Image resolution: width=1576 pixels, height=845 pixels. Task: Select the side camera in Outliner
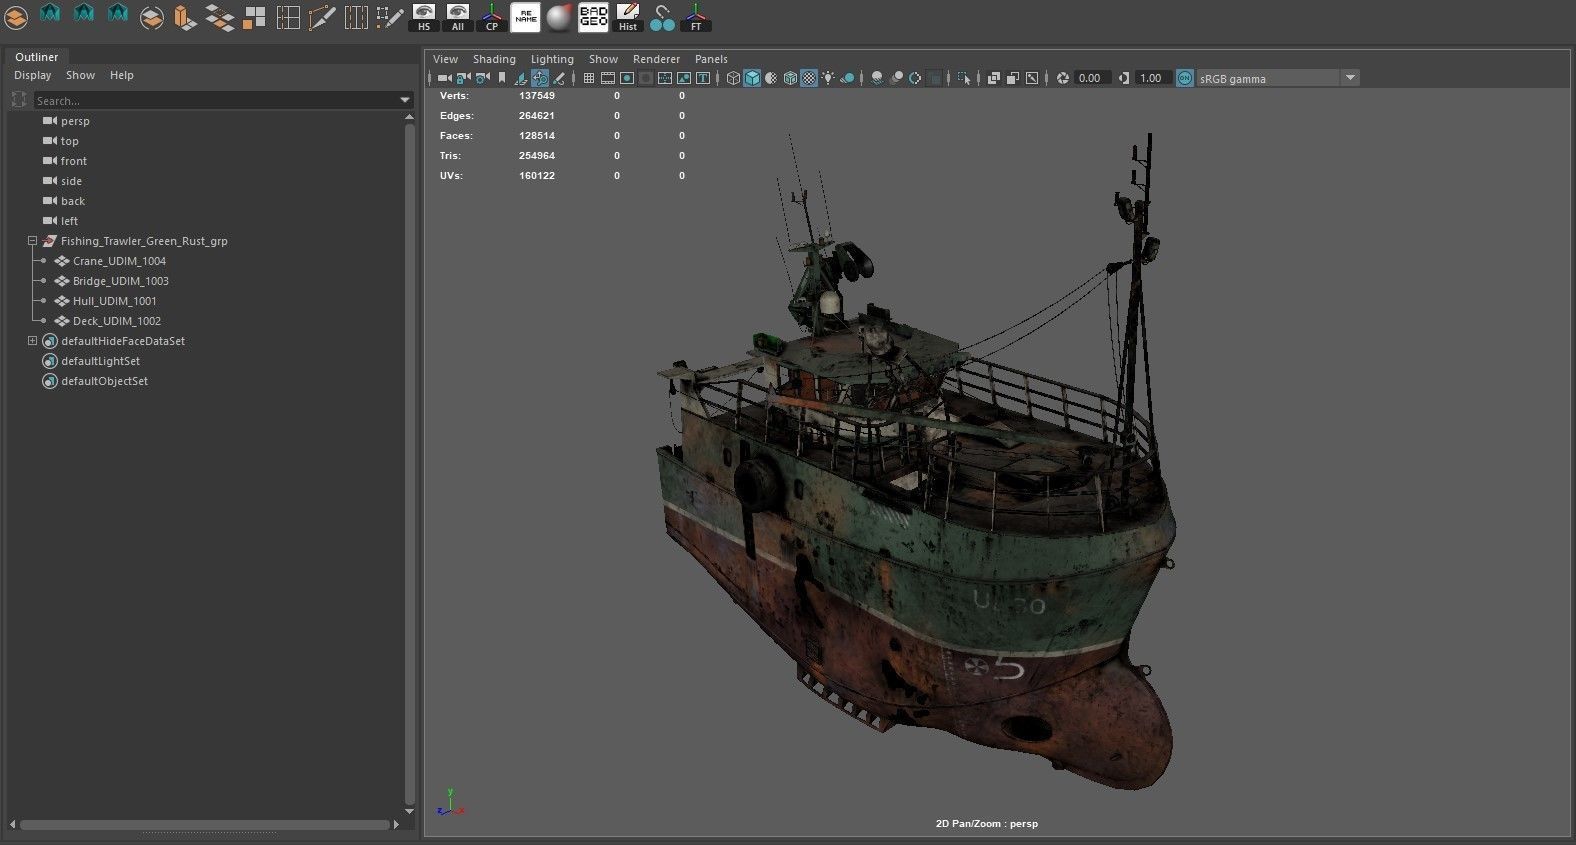coord(71,181)
